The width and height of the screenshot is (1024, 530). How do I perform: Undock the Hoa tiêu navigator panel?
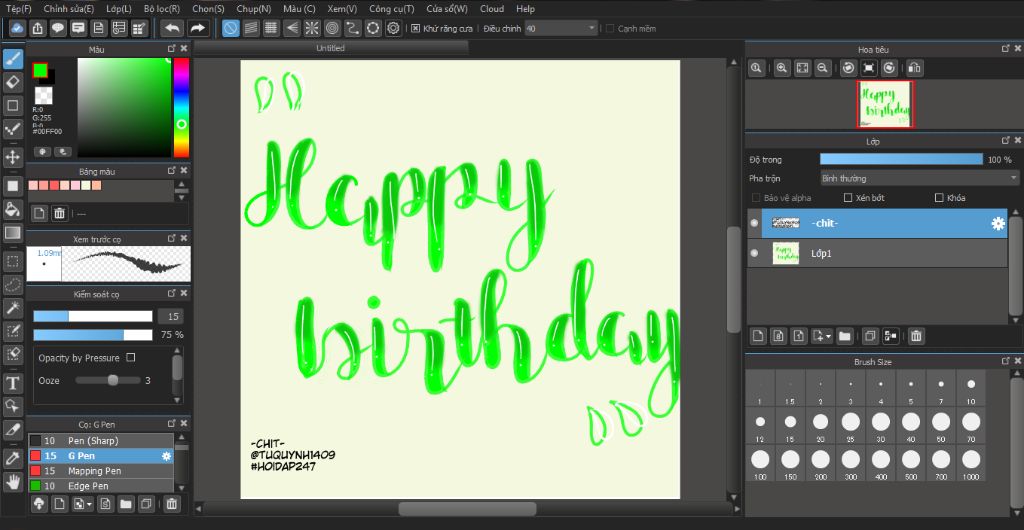tap(1006, 49)
